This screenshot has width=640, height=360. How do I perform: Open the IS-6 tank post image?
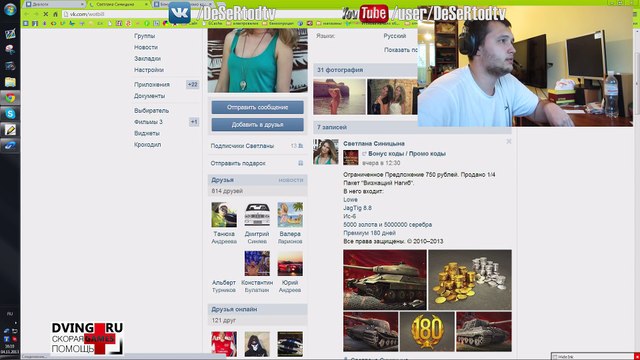tap(385, 280)
